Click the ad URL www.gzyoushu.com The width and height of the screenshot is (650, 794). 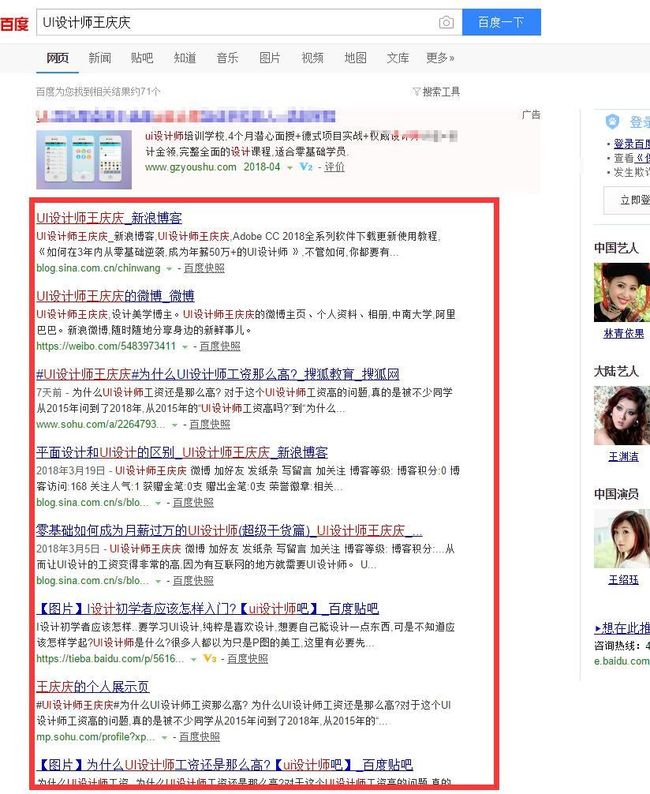[x=191, y=167]
